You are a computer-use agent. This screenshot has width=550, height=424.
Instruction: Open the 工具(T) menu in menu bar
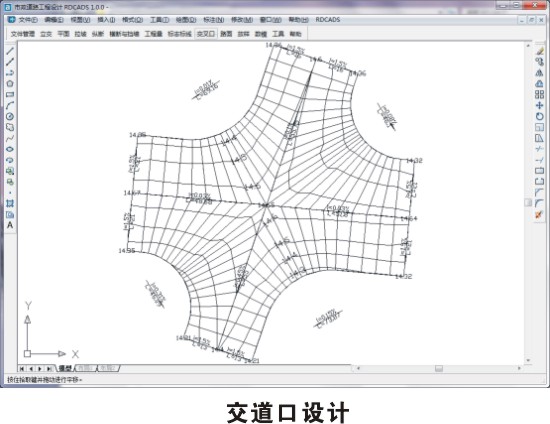160,20
